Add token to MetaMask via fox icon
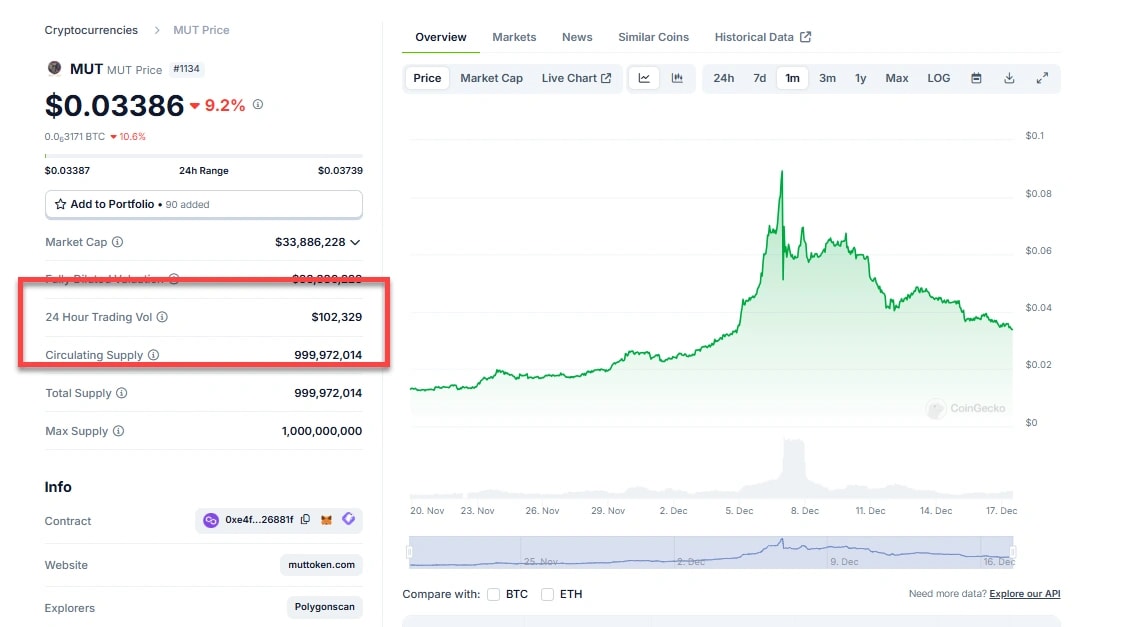The width and height of the screenshot is (1122, 627). tap(326, 520)
